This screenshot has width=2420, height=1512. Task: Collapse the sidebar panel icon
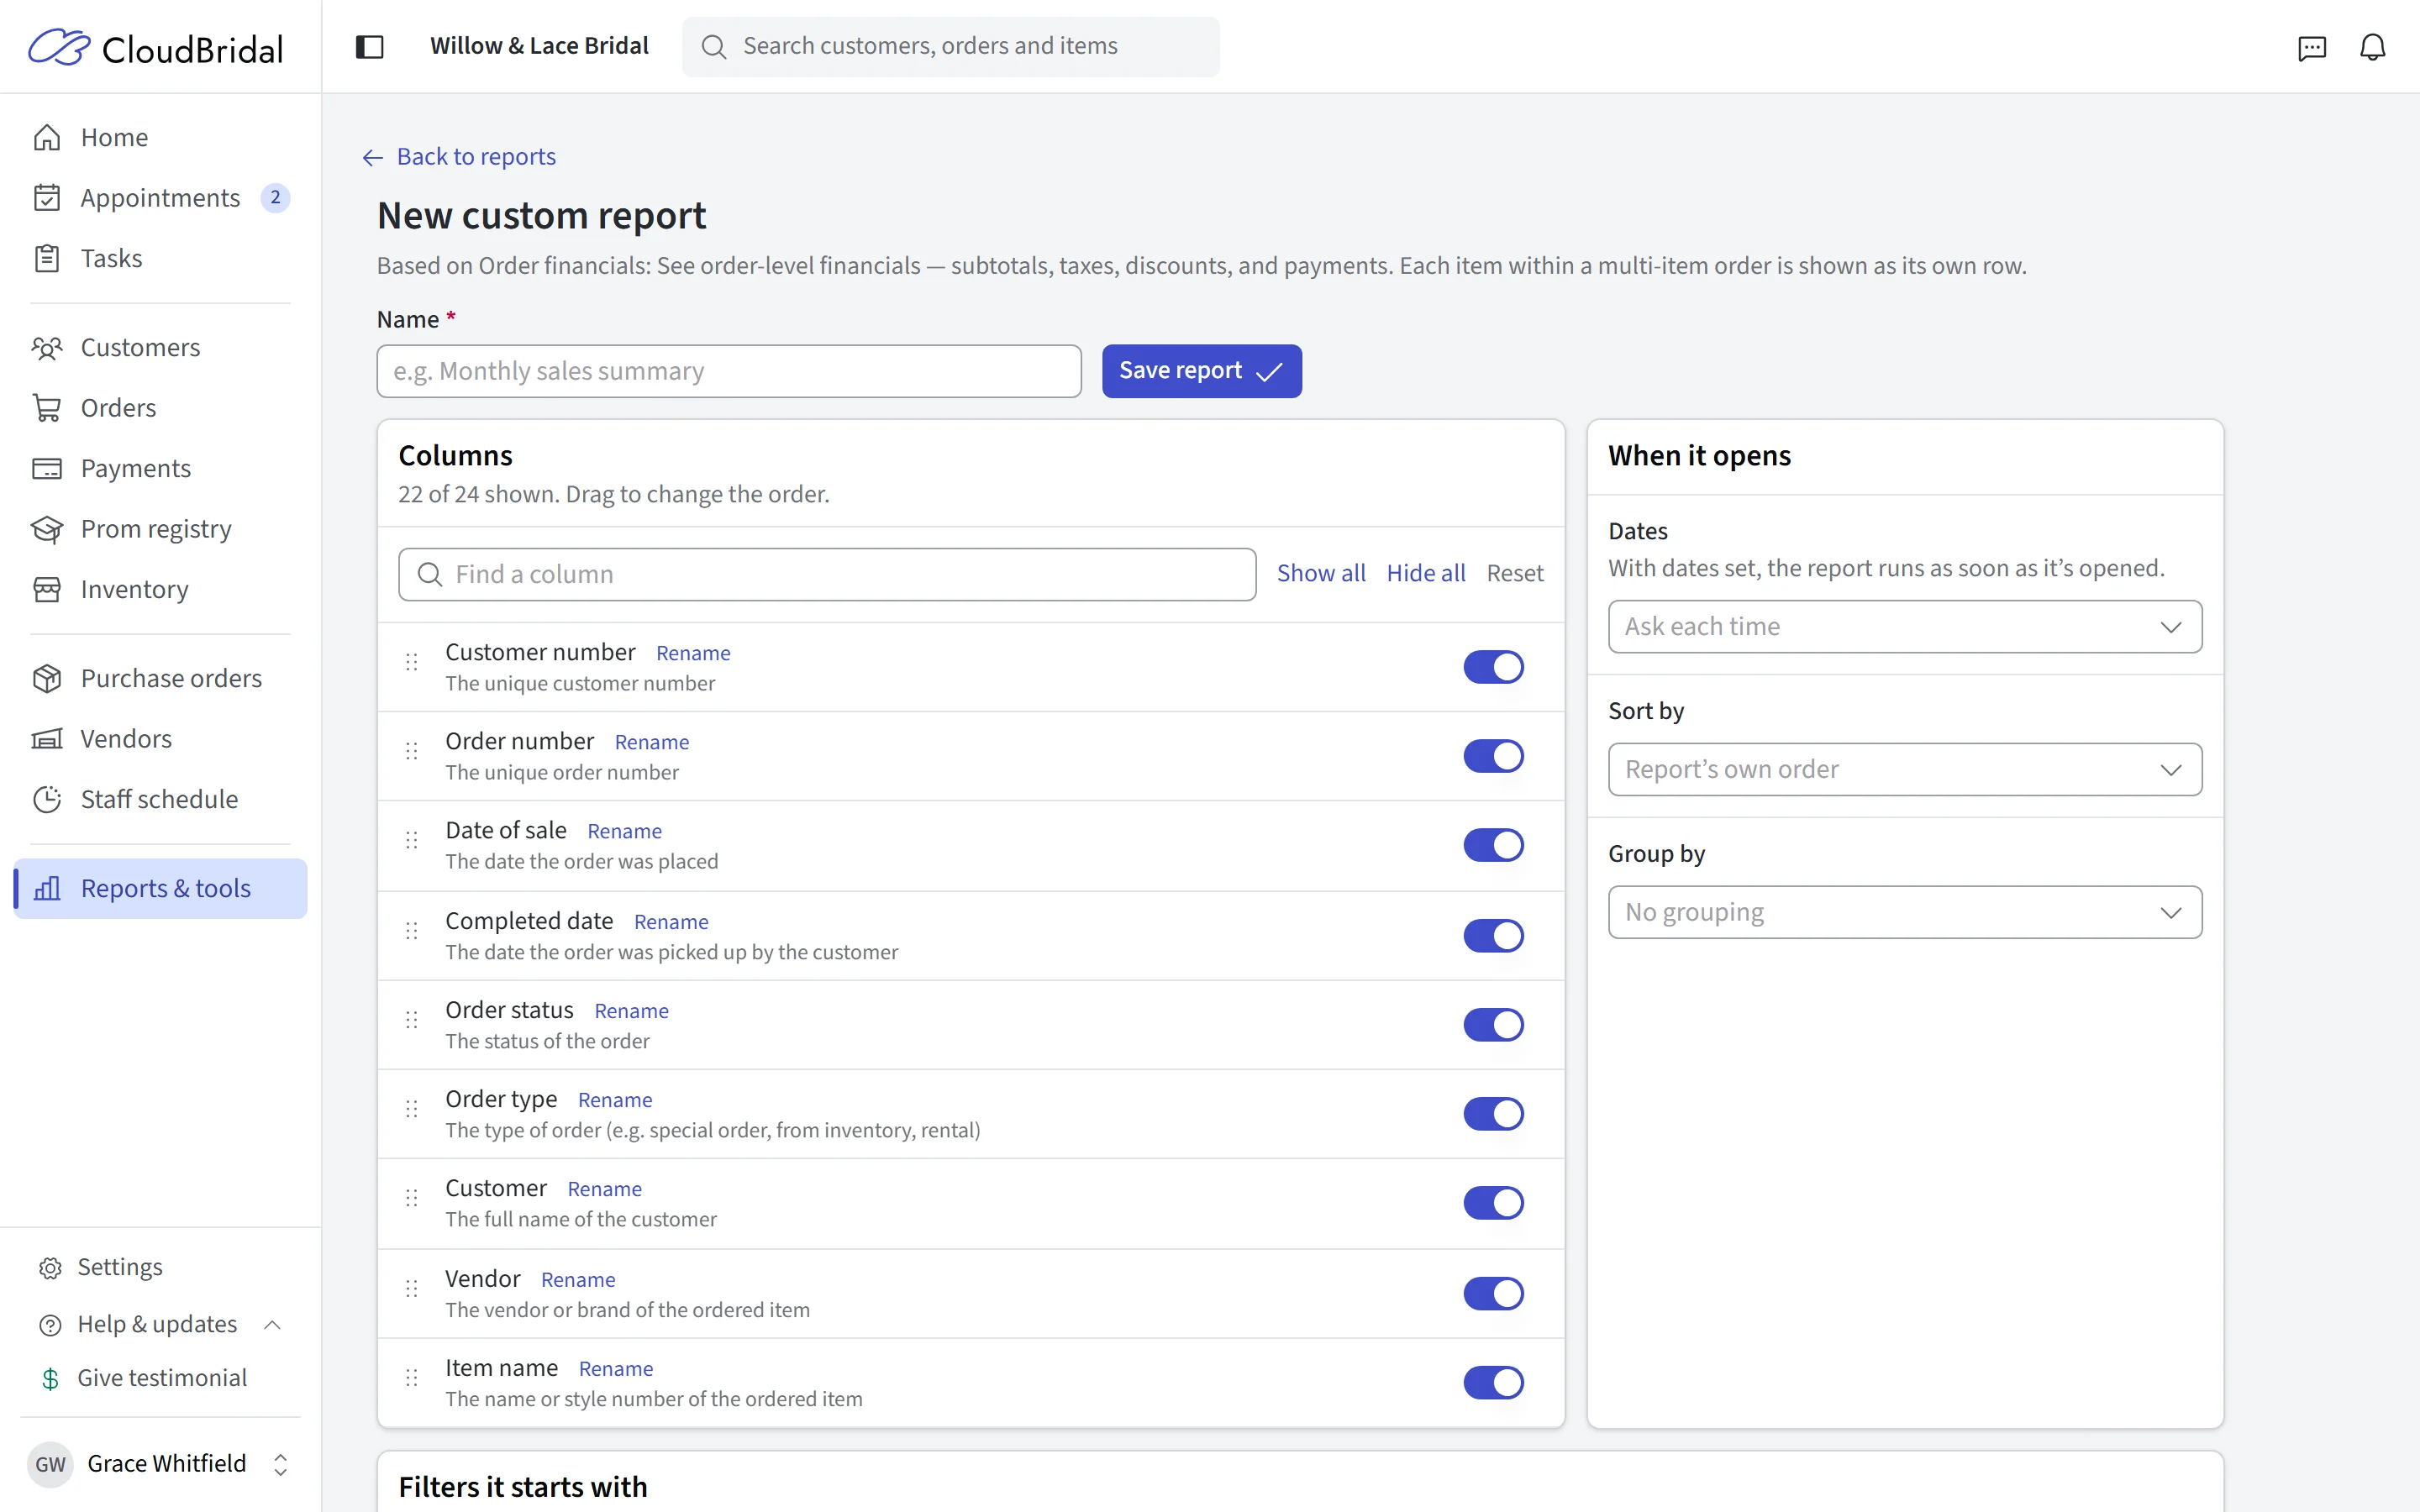pos(370,47)
